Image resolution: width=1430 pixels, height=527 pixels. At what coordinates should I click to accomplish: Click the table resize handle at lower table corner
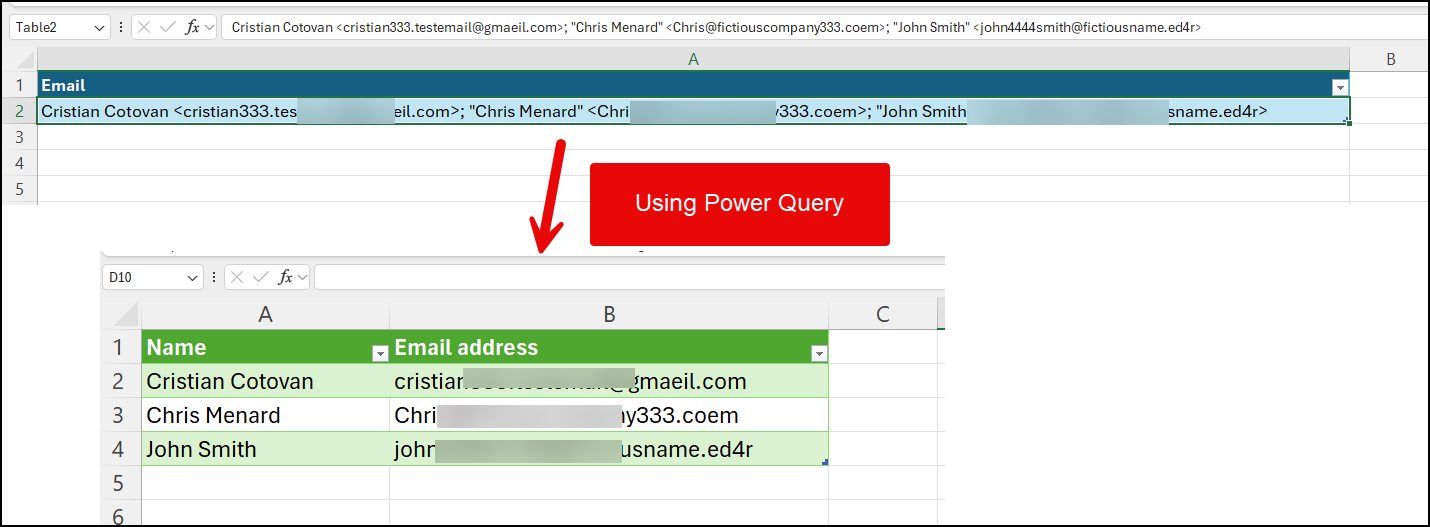(x=824, y=462)
